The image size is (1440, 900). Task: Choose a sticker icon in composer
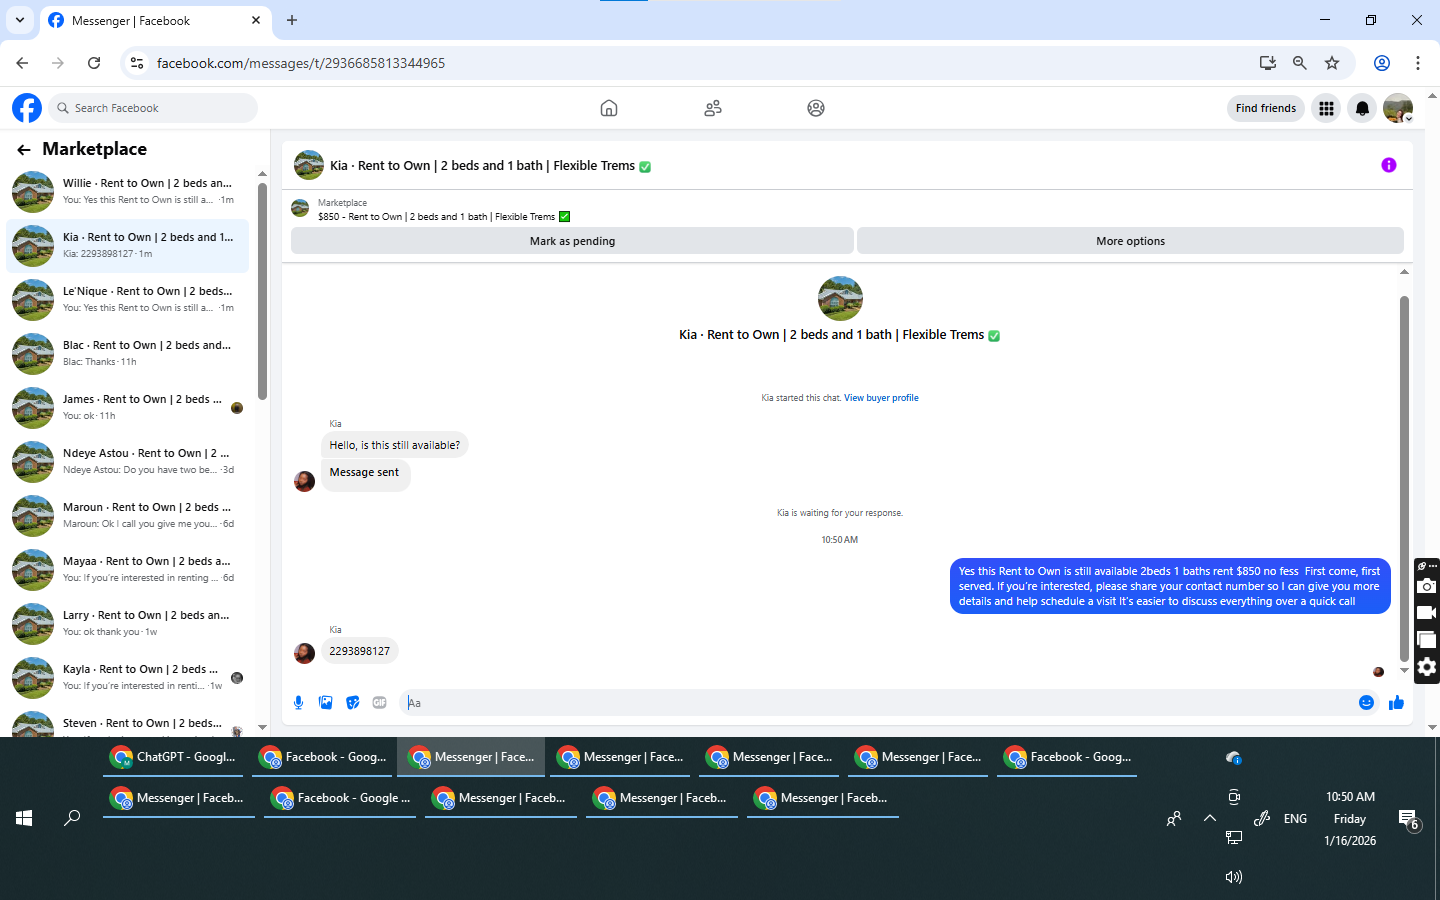click(352, 703)
